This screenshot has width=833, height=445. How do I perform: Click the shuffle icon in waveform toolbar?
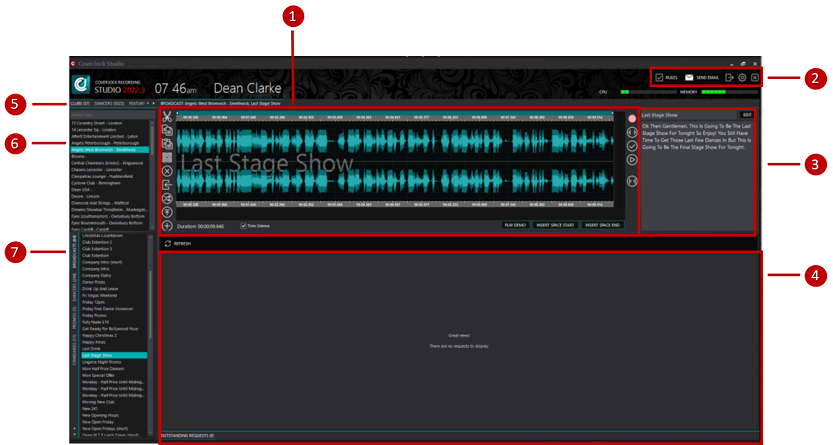point(166,198)
